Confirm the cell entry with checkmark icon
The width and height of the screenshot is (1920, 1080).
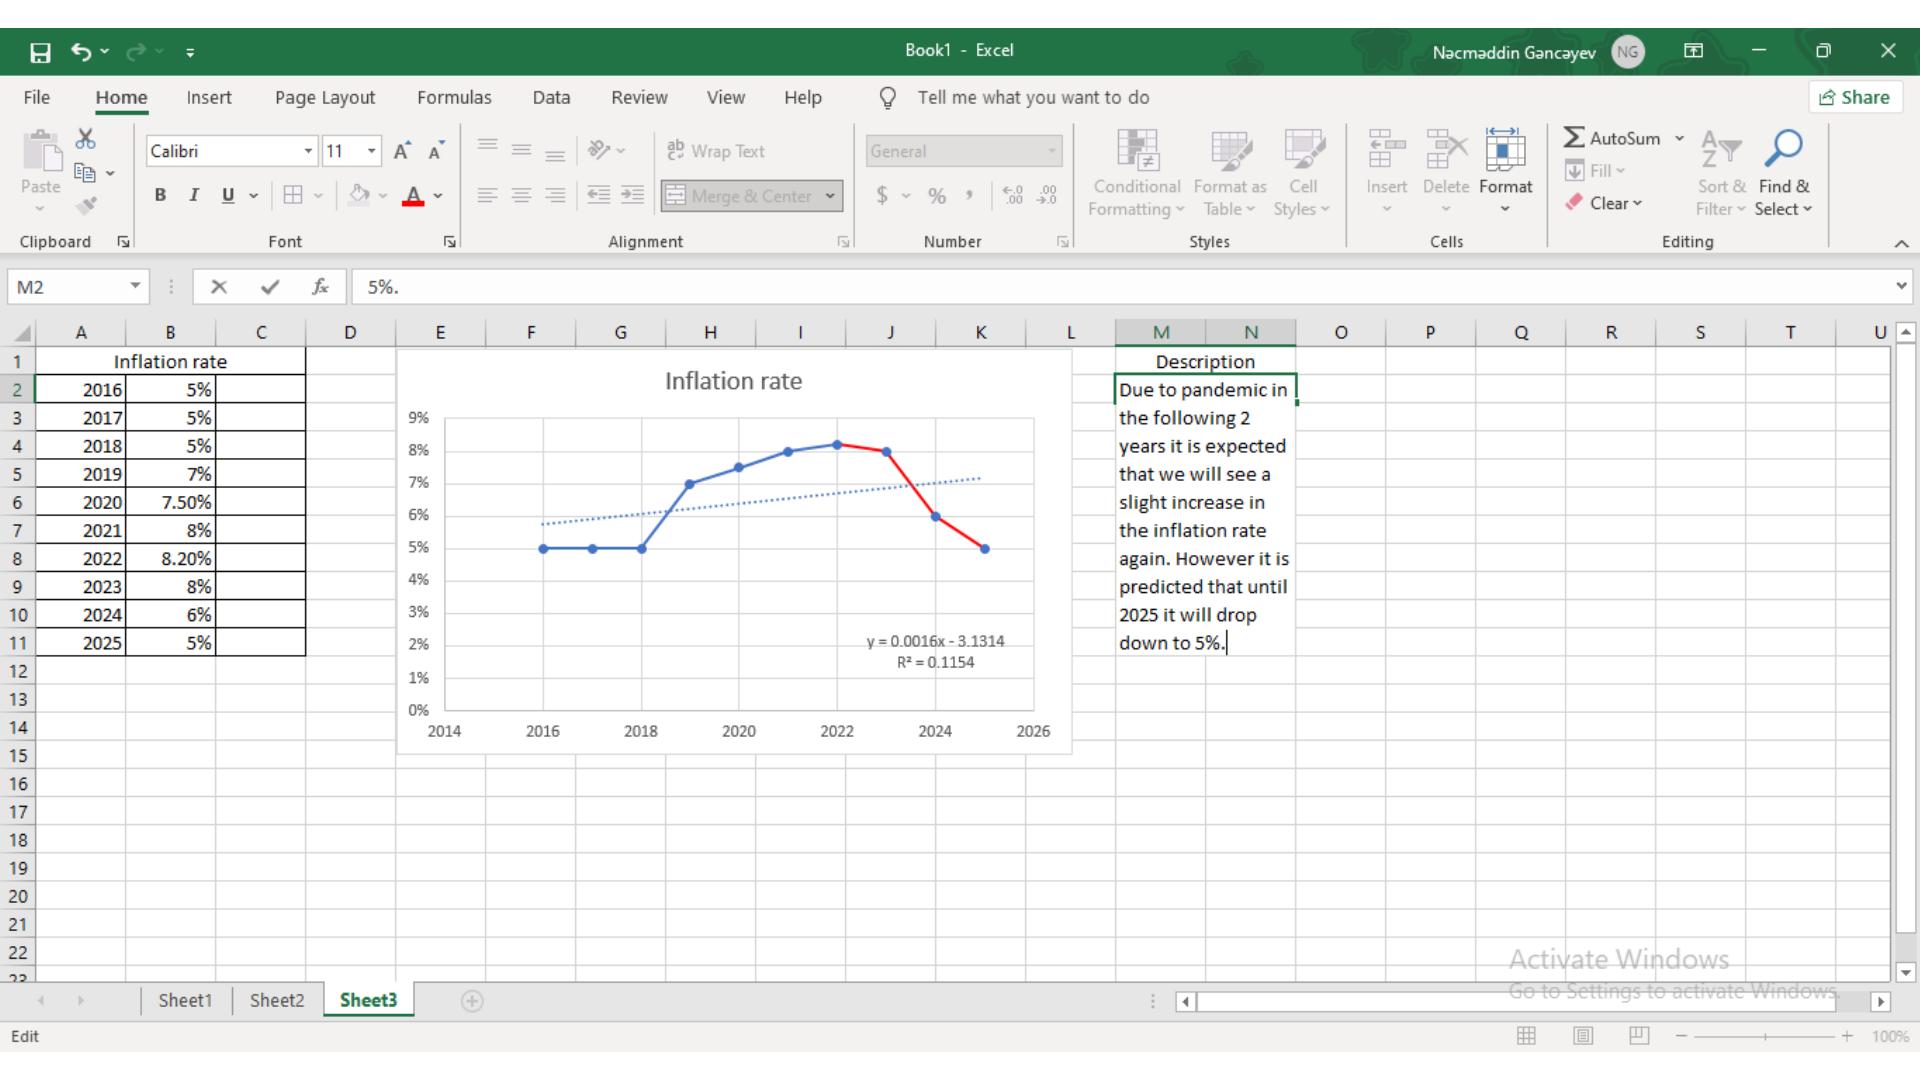(x=270, y=287)
